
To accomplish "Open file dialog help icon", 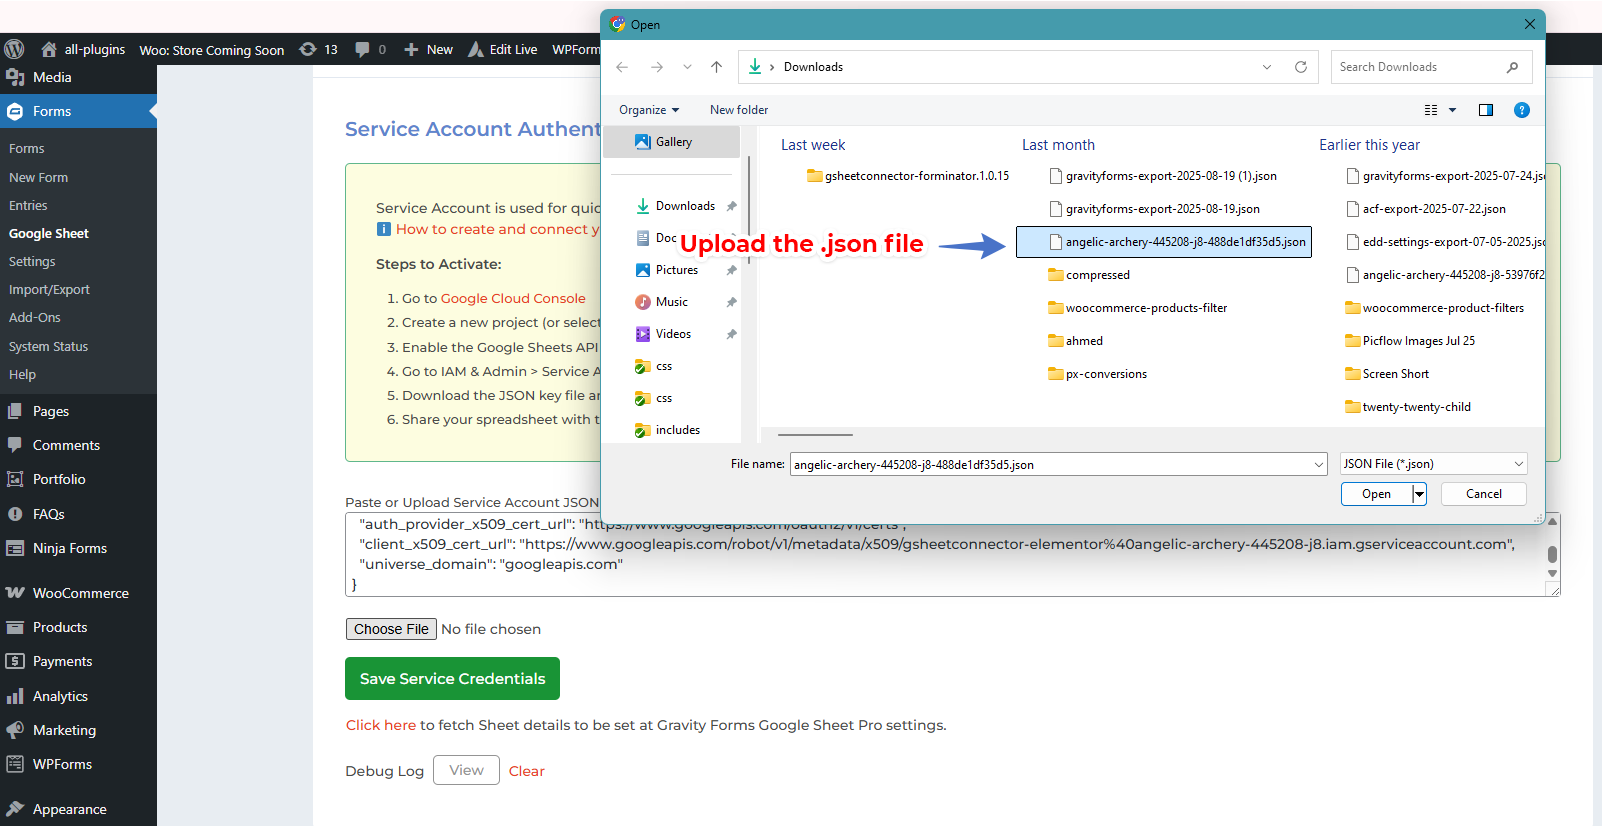I will [x=1522, y=110].
